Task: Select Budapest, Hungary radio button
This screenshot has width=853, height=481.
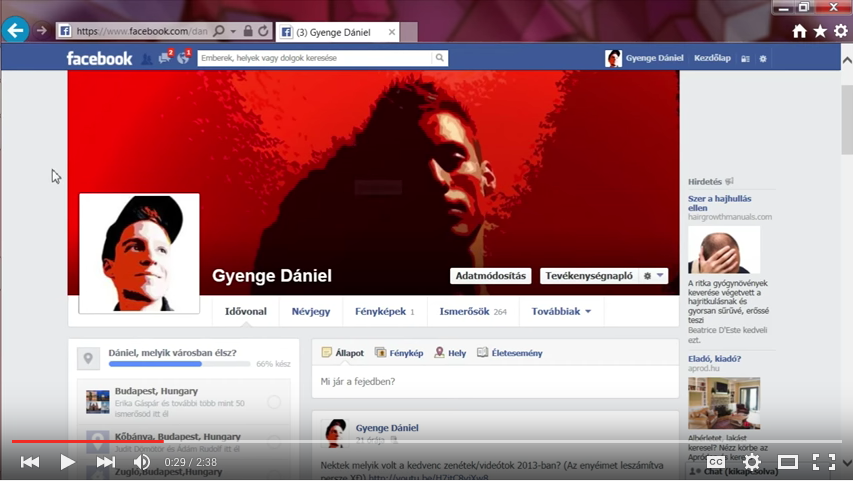Action: coord(274,402)
